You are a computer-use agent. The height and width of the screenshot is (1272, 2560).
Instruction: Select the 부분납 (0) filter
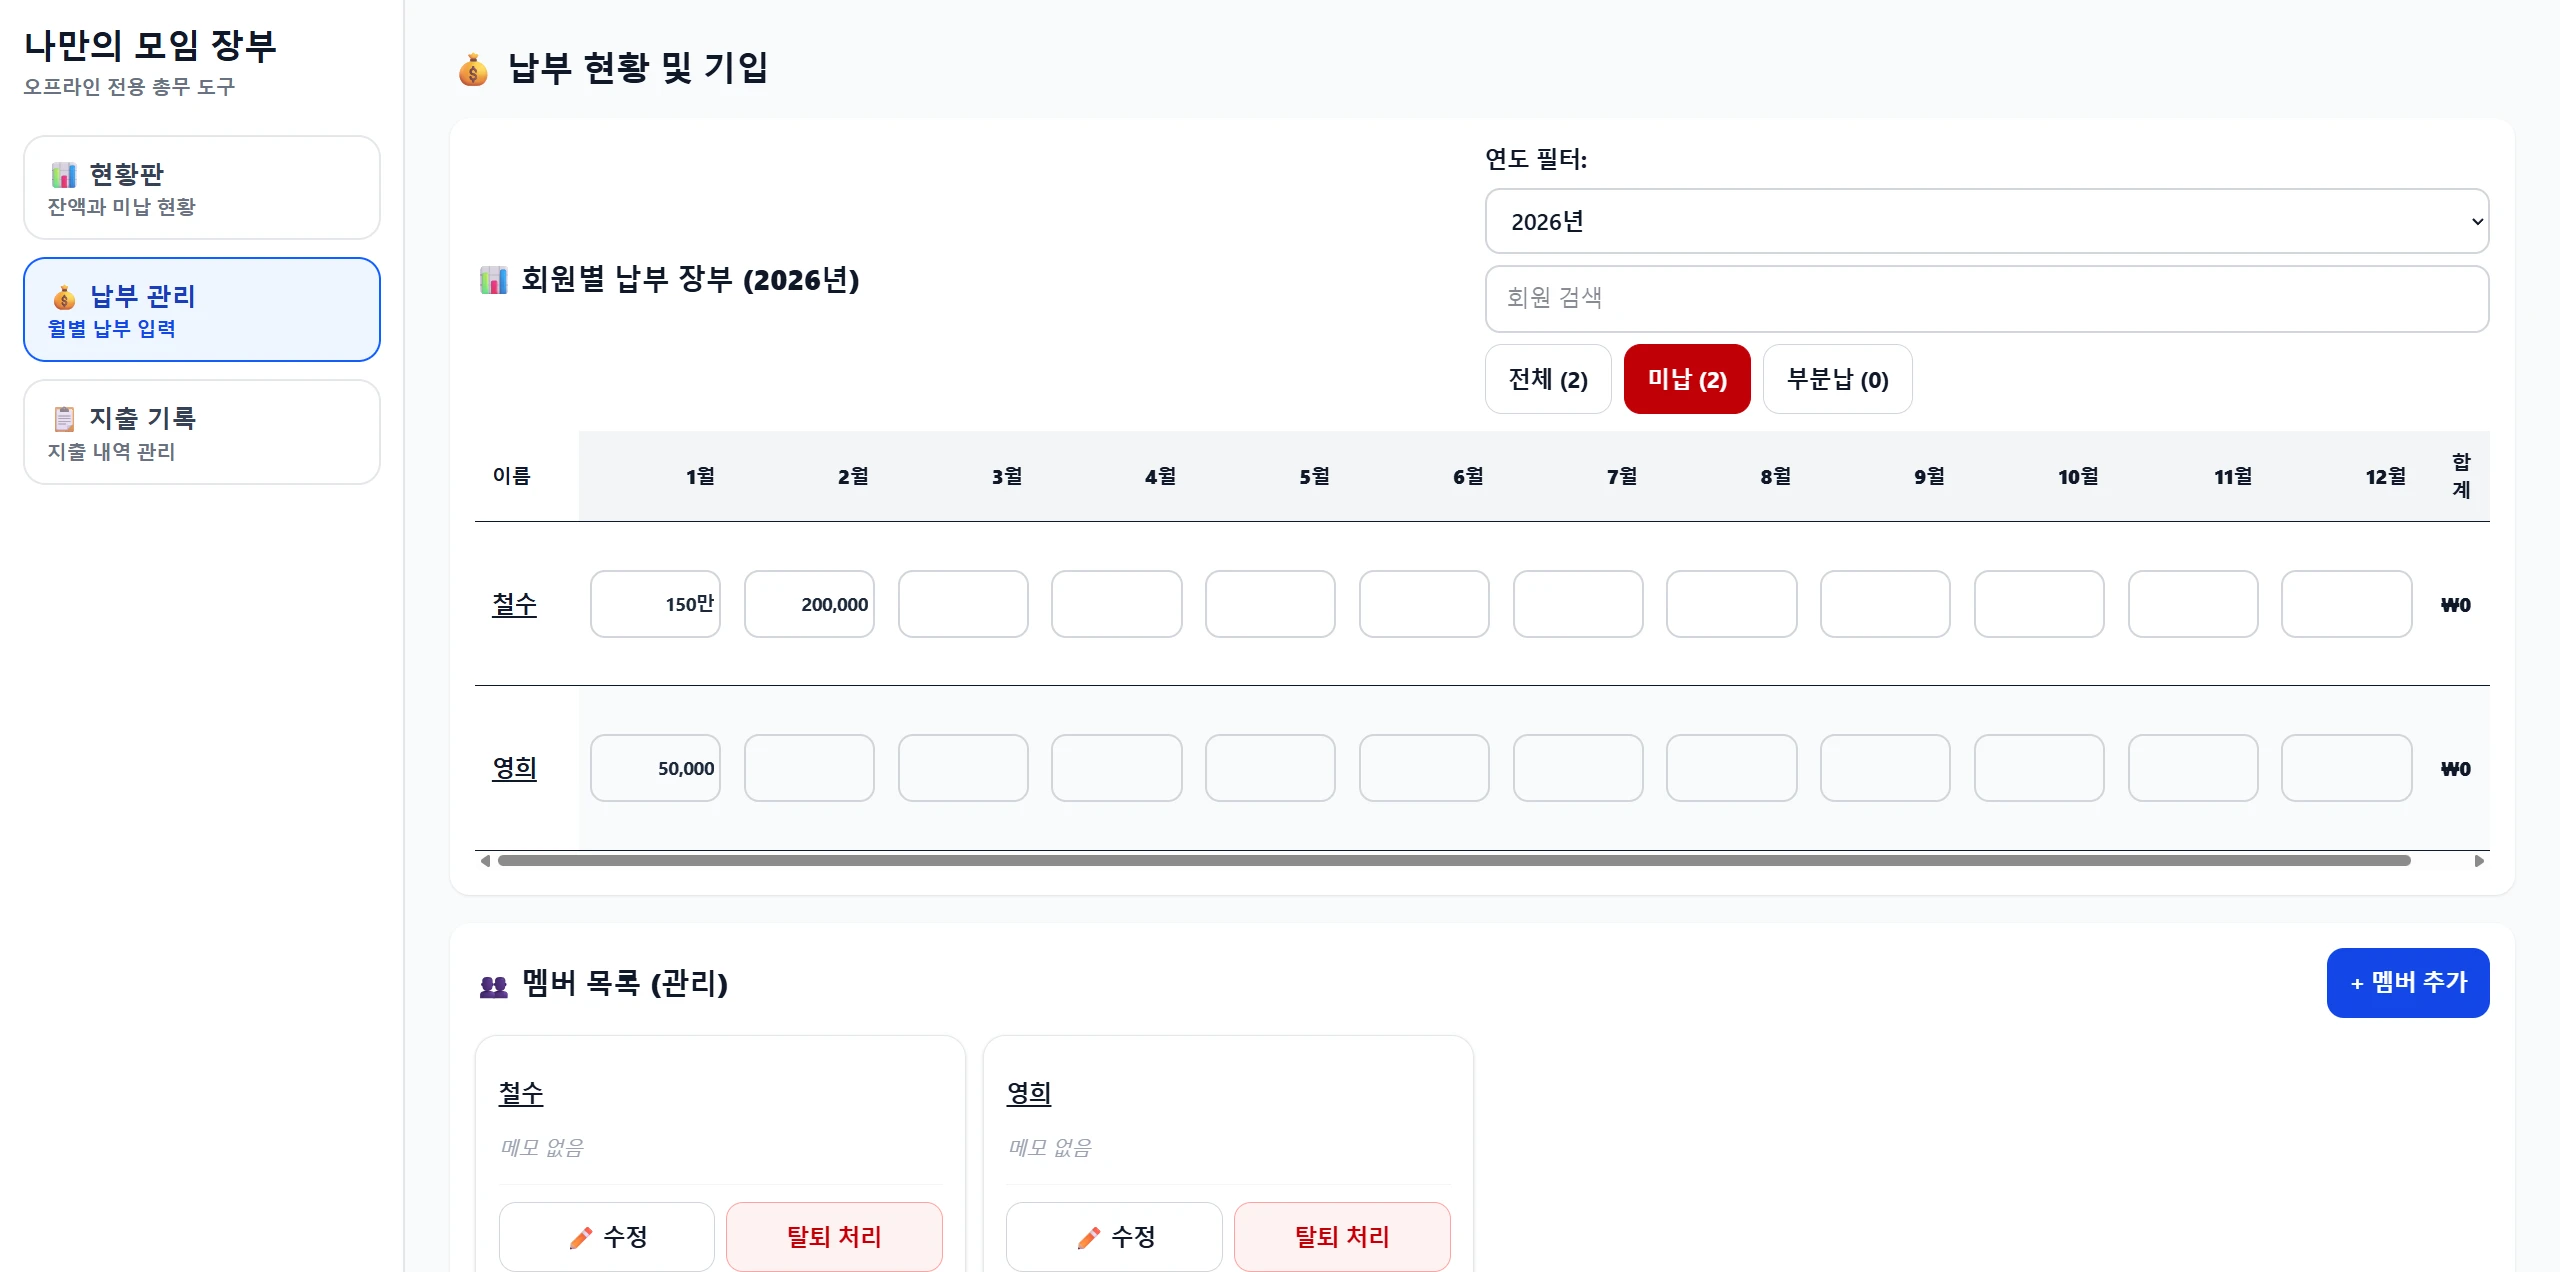pyautogui.click(x=1838, y=379)
